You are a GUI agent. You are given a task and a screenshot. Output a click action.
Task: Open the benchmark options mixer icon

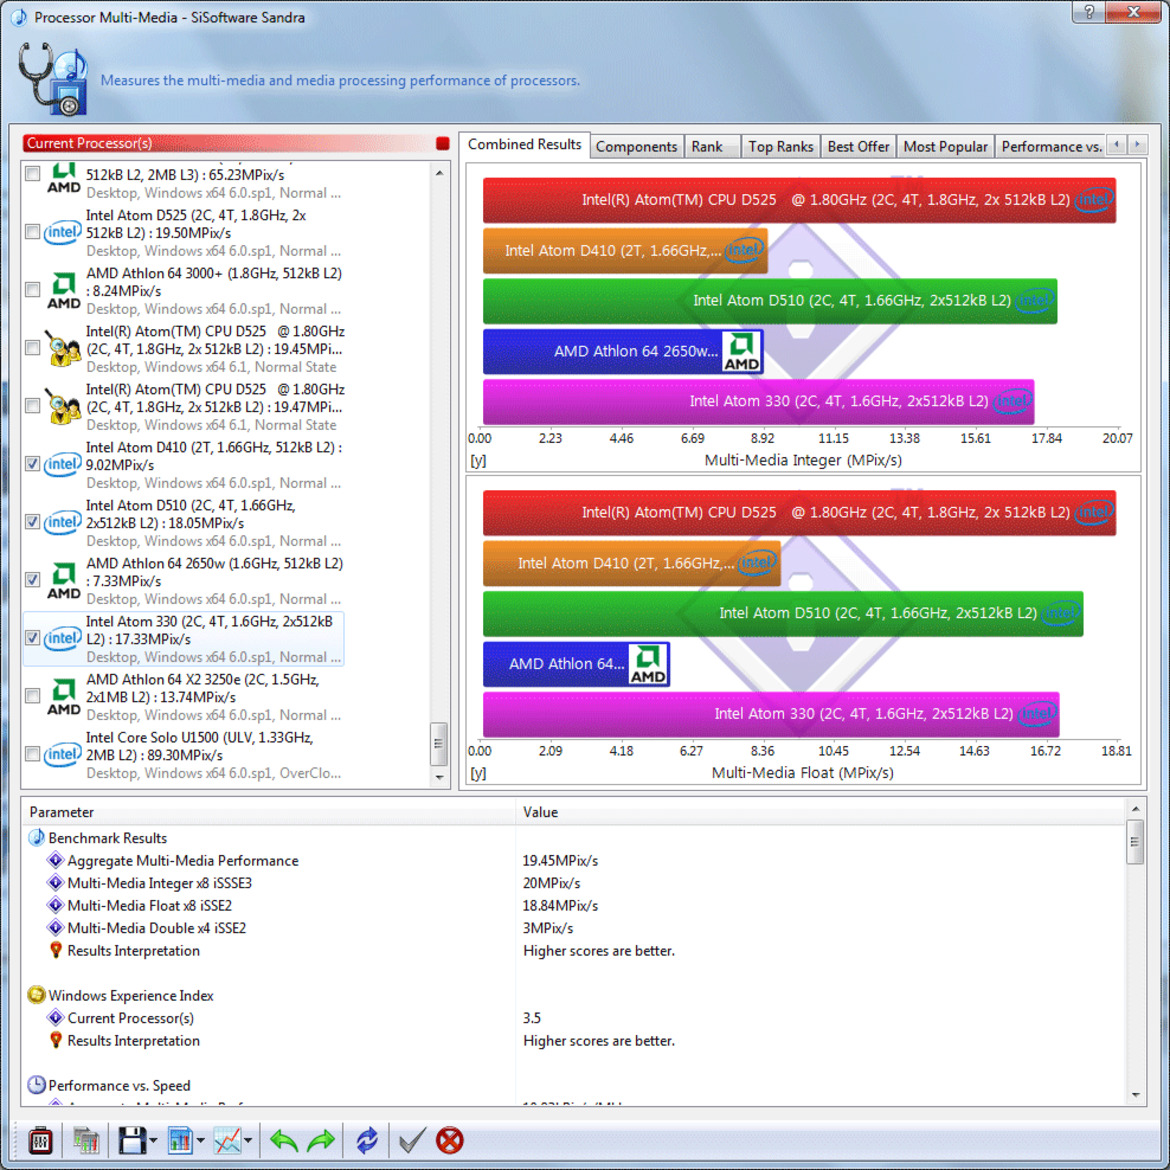click(x=40, y=1140)
